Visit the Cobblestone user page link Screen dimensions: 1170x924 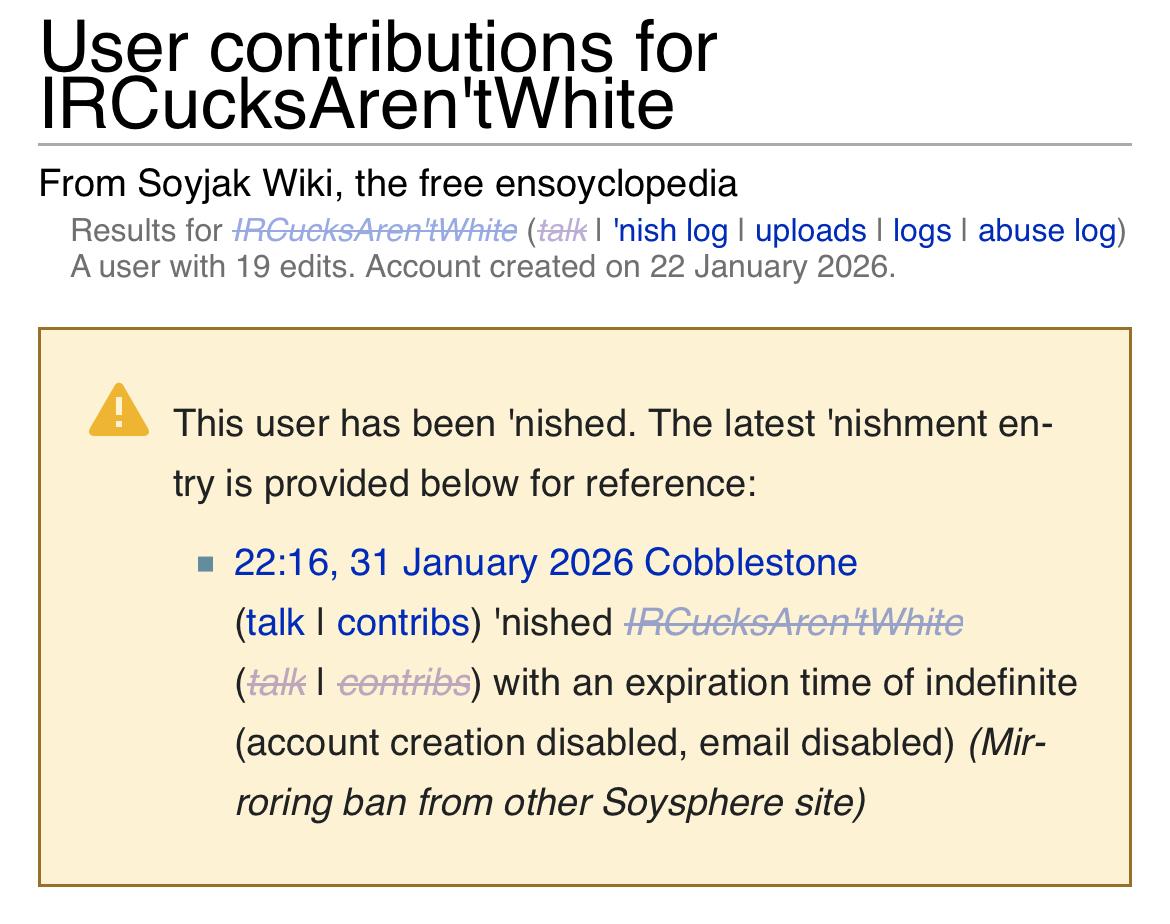click(x=751, y=562)
